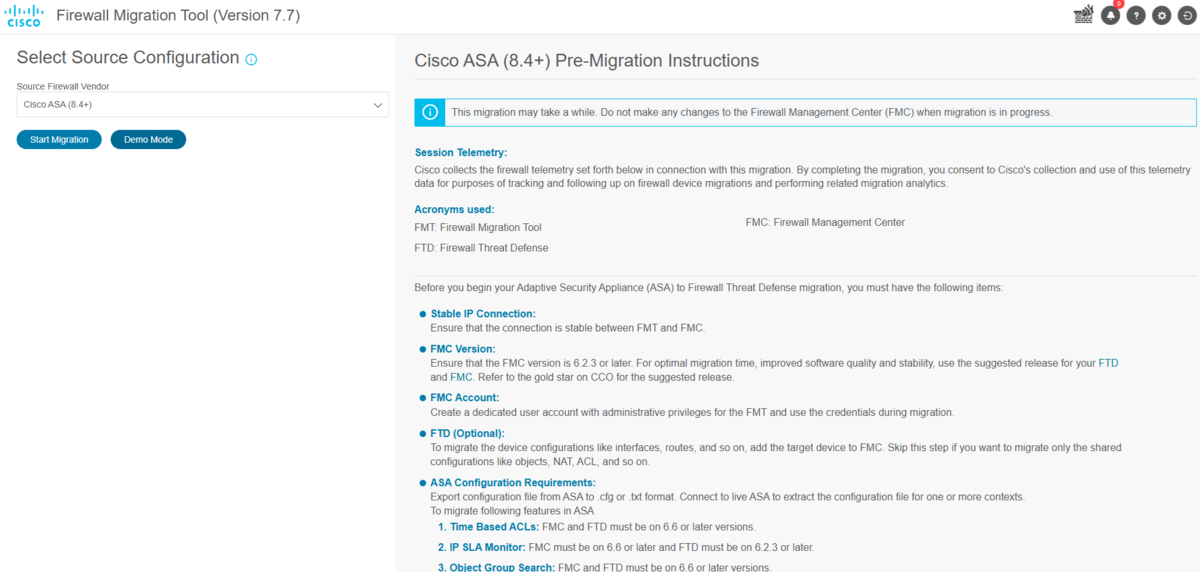Screen dimensions: 1200x572
Task: Click 'FMC: Firewall Management Center' text
Action: point(825,222)
